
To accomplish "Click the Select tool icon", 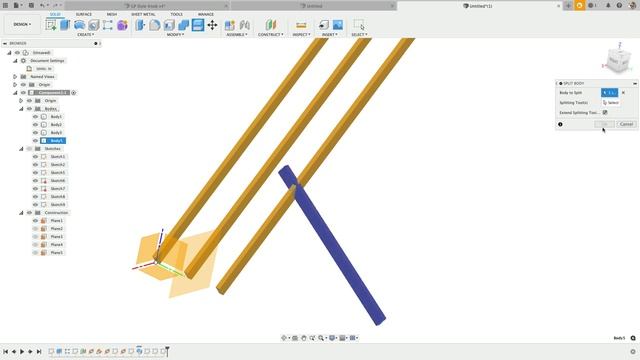I will [x=359, y=25].
